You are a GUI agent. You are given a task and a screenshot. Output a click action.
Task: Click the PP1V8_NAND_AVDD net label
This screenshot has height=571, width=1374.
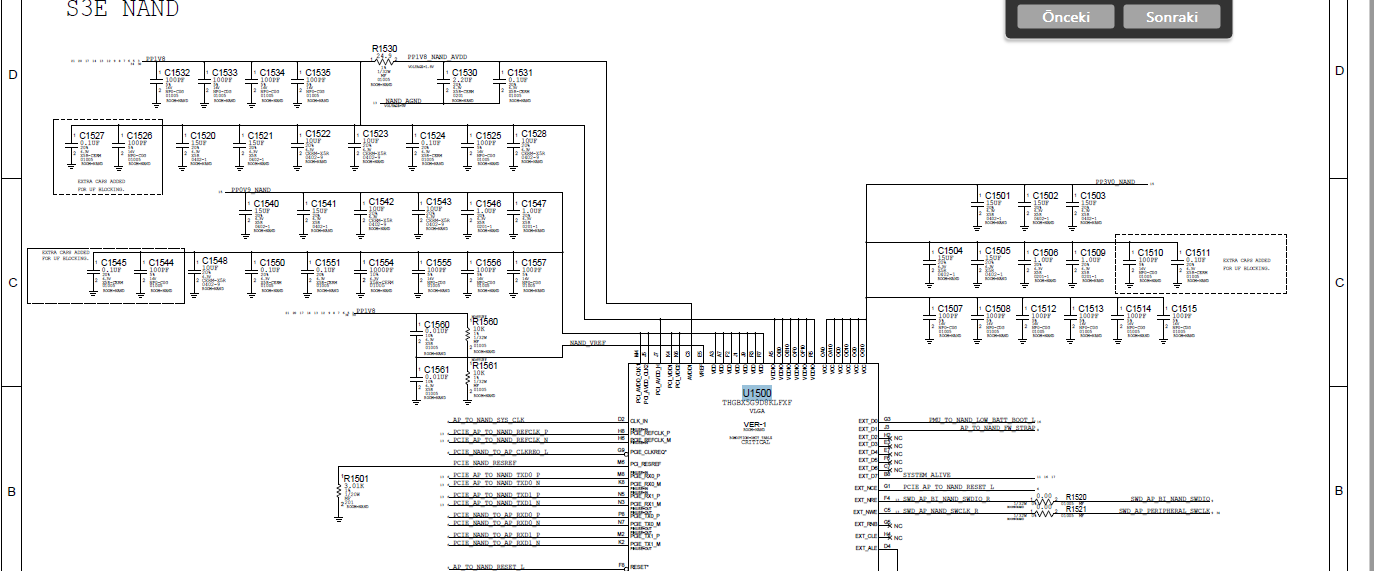coord(437,57)
